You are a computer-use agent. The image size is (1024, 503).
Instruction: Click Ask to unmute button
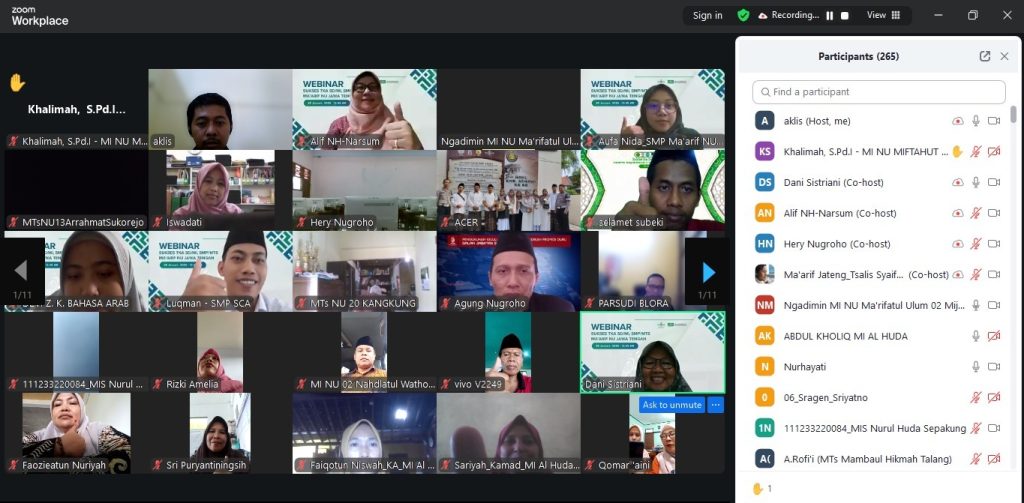[x=672, y=405]
